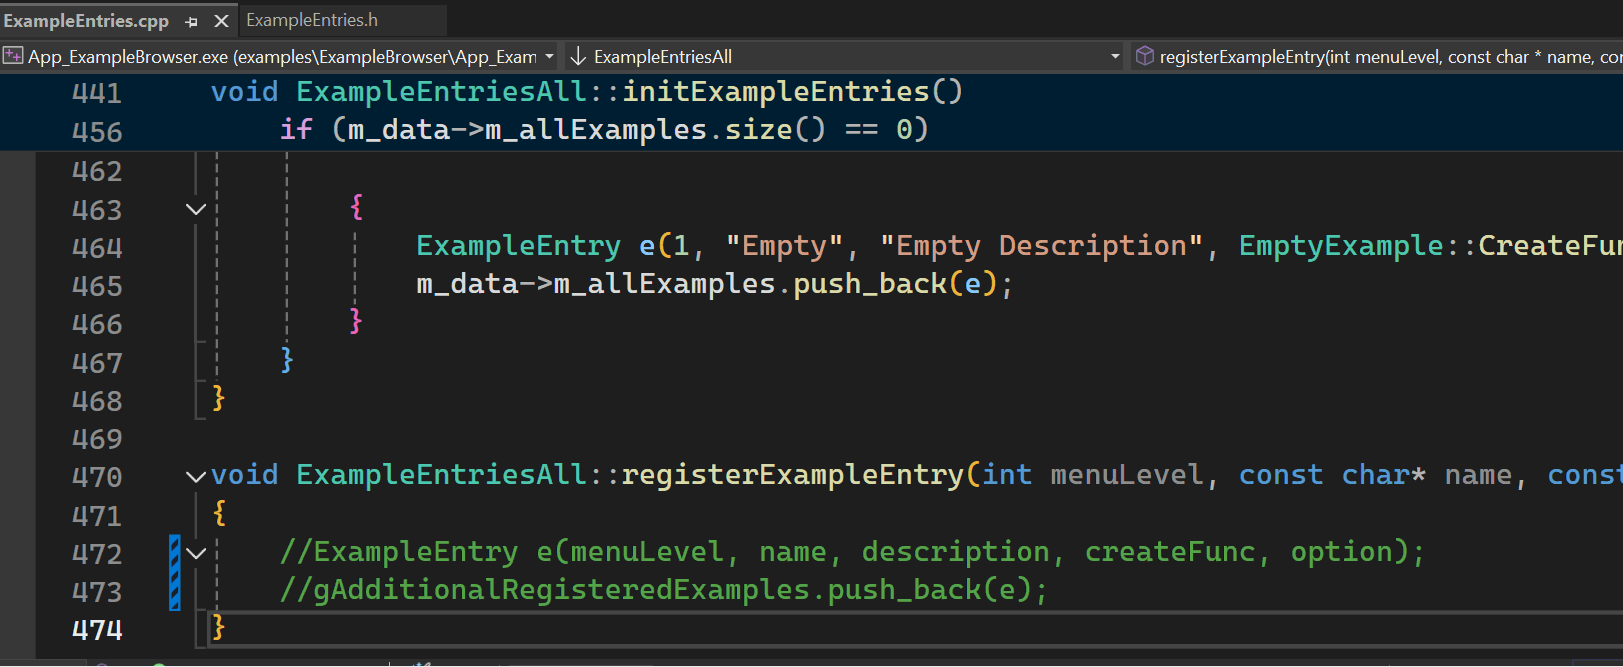1623x667 pixels.
Task: Open the App_ExampleBrowser.exe project dropdown
Action: pyautogui.click(x=549, y=57)
